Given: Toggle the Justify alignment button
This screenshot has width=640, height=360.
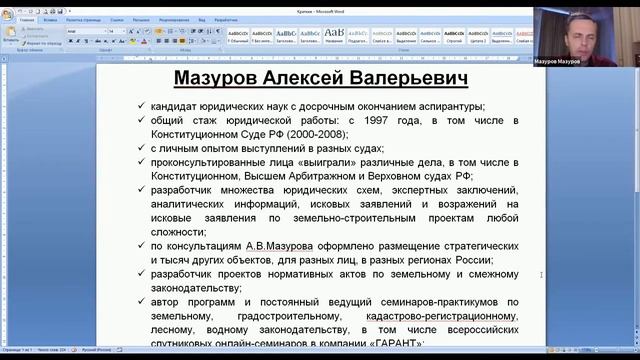Looking at the screenshot, I should (182, 41).
